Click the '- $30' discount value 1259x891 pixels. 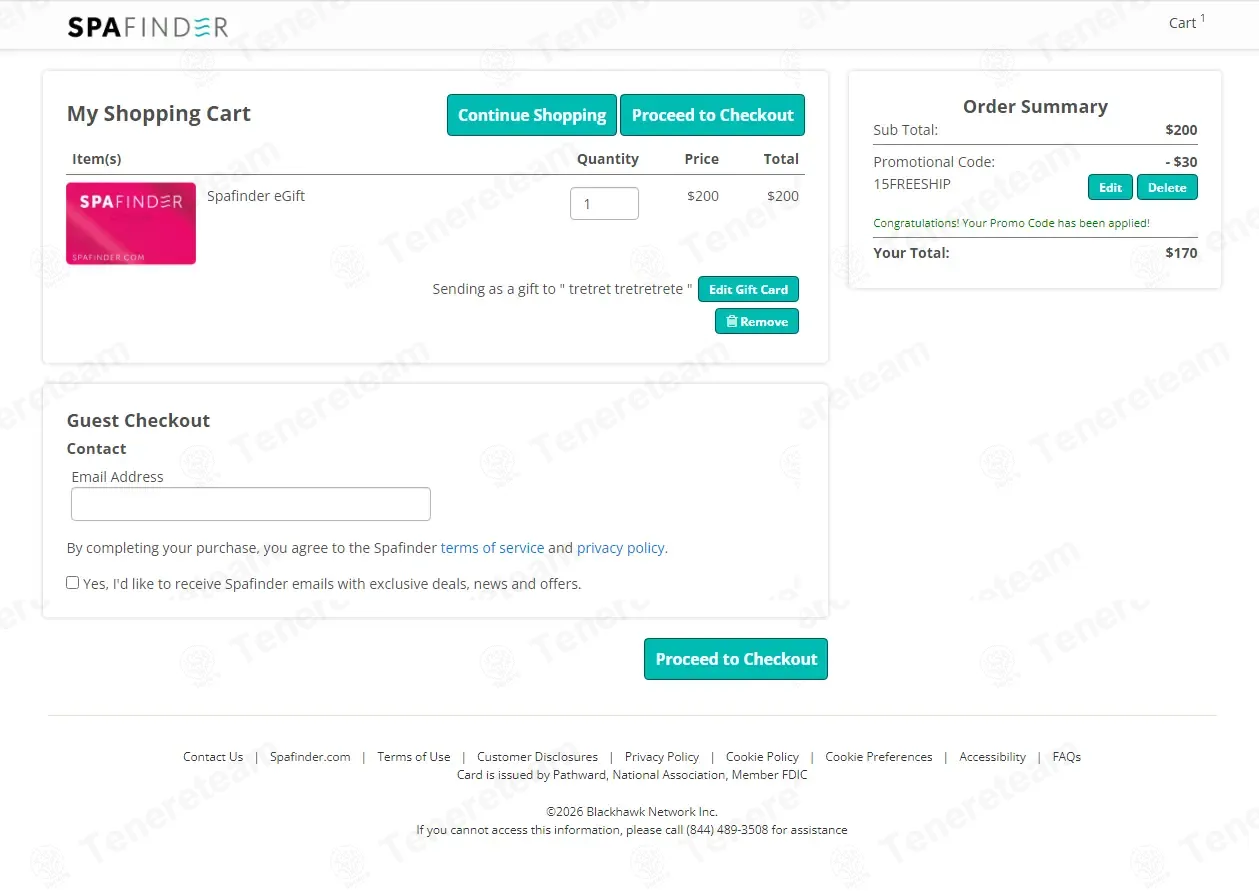tap(1181, 162)
